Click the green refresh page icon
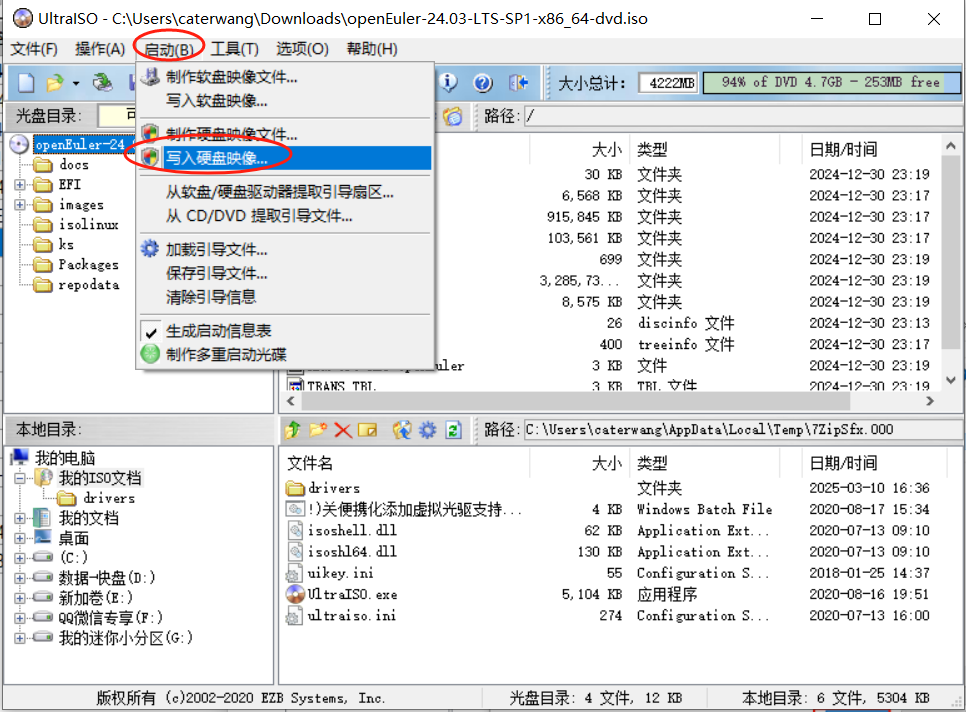Image resolution: width=966 pixels, height=712 pixels. [453, 429]
